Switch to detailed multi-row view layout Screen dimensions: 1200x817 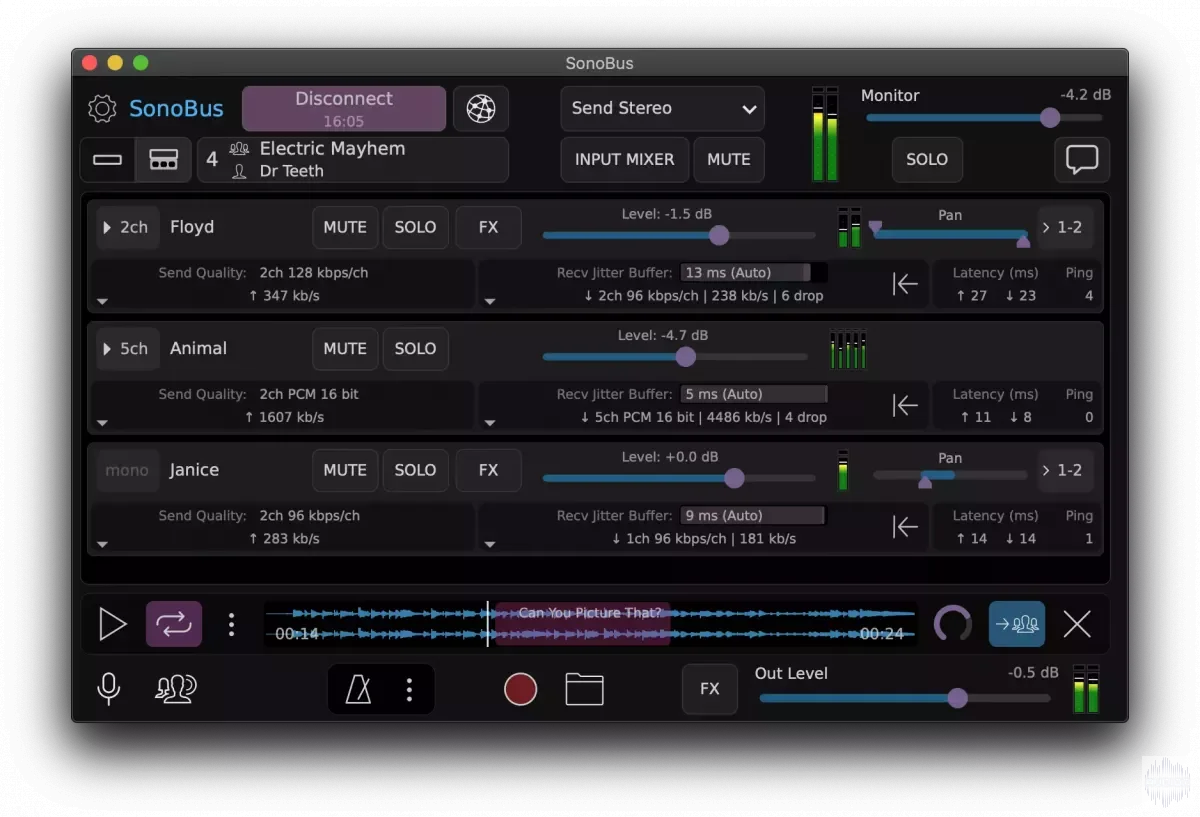point(164,160)
